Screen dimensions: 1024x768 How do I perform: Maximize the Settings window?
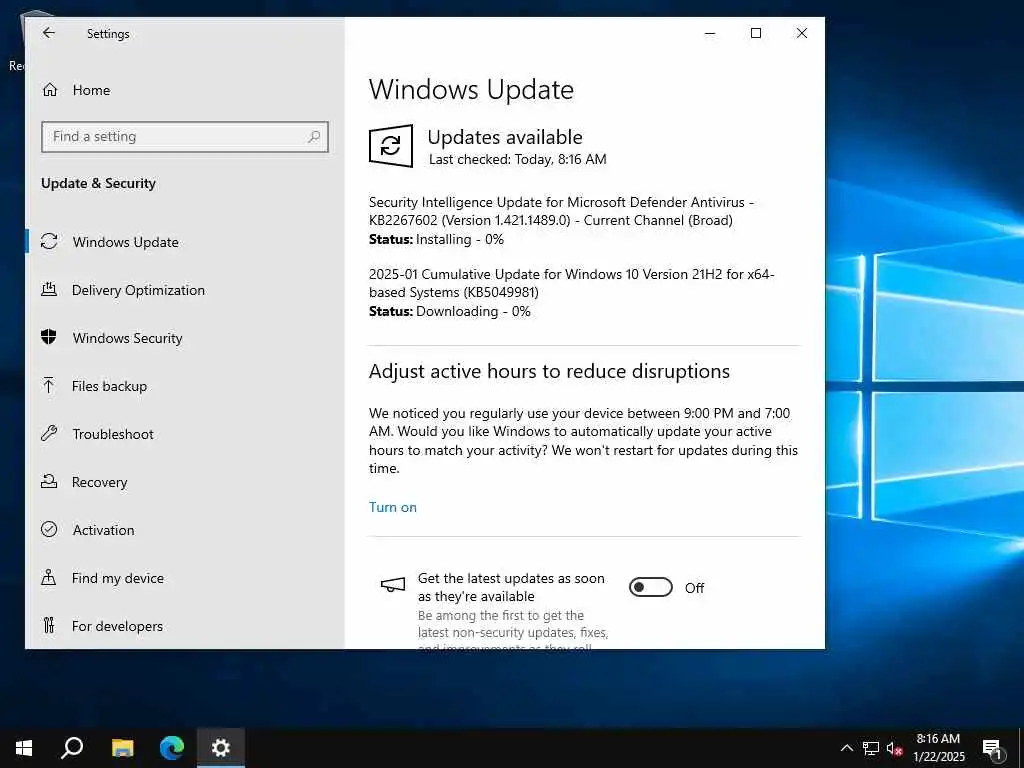click(756, 33)
